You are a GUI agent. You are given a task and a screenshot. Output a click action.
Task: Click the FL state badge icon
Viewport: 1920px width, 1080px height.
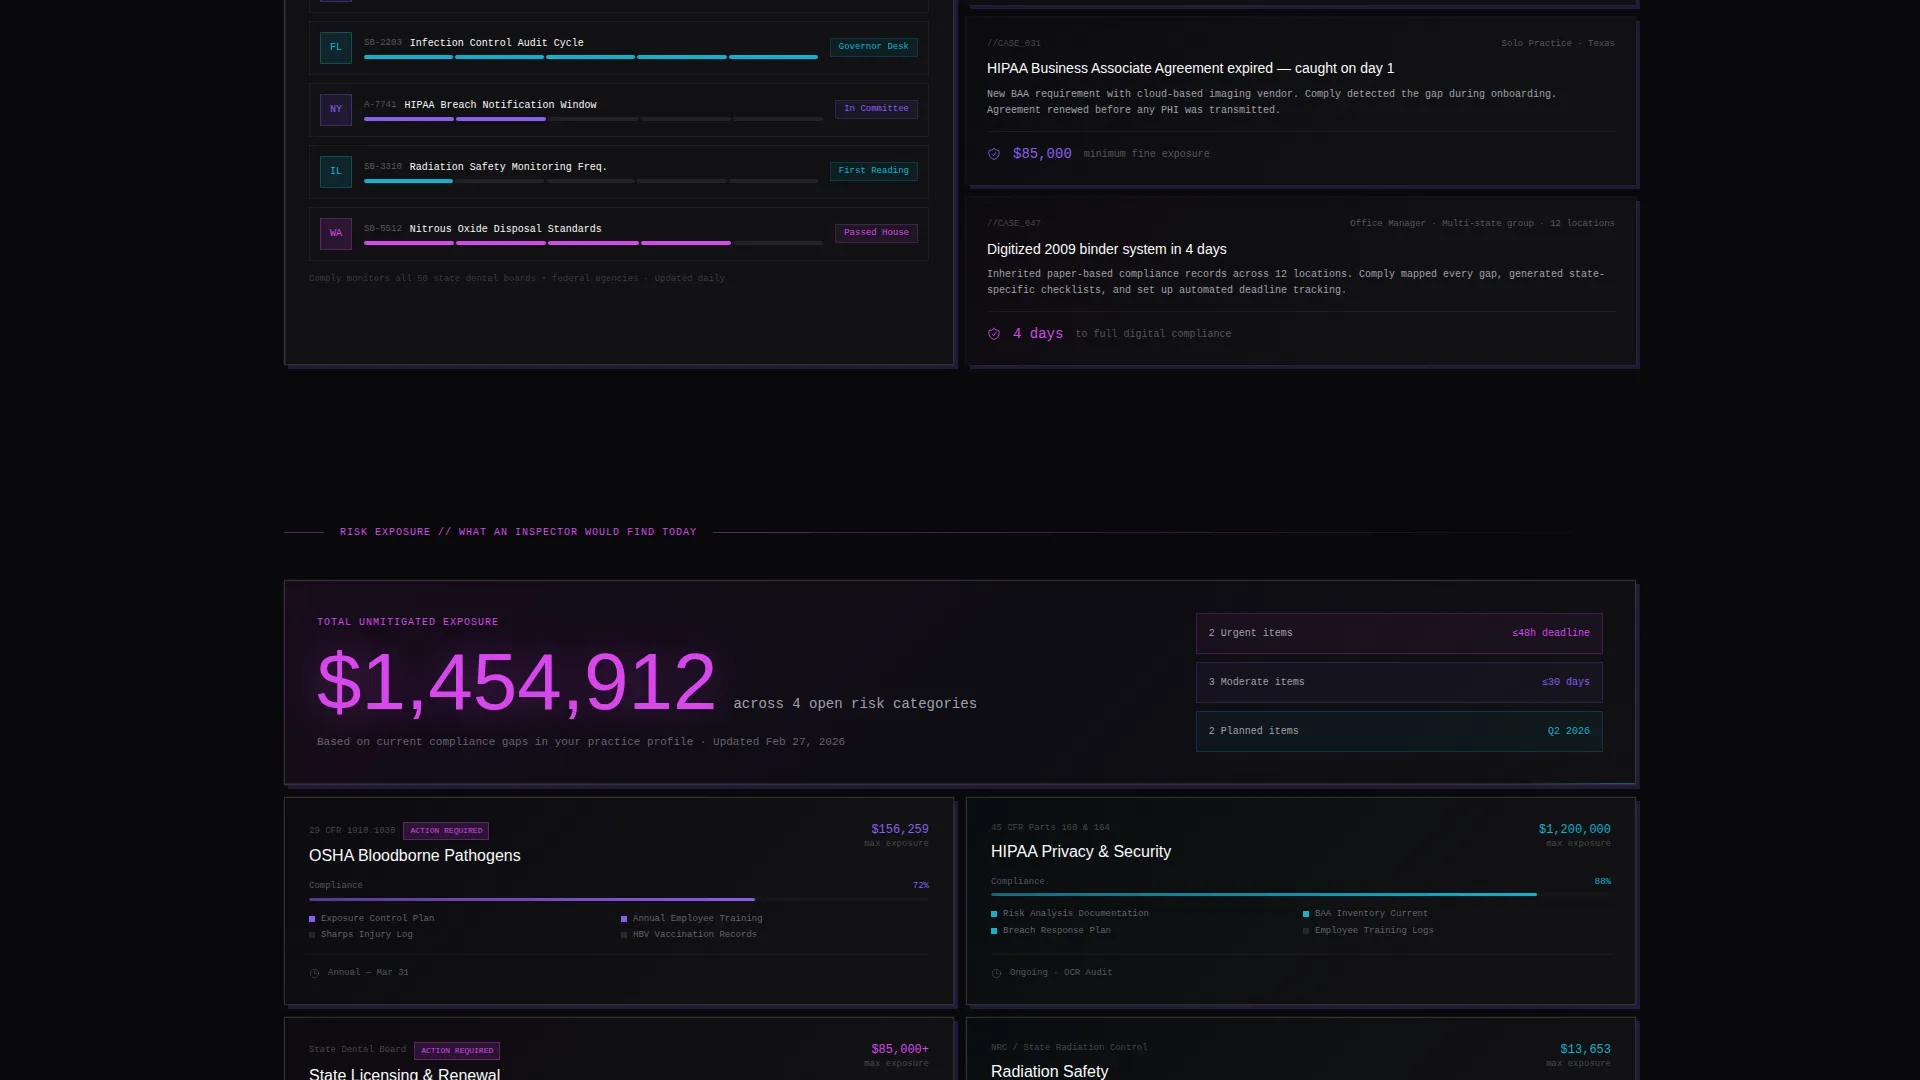pos(336,47)
